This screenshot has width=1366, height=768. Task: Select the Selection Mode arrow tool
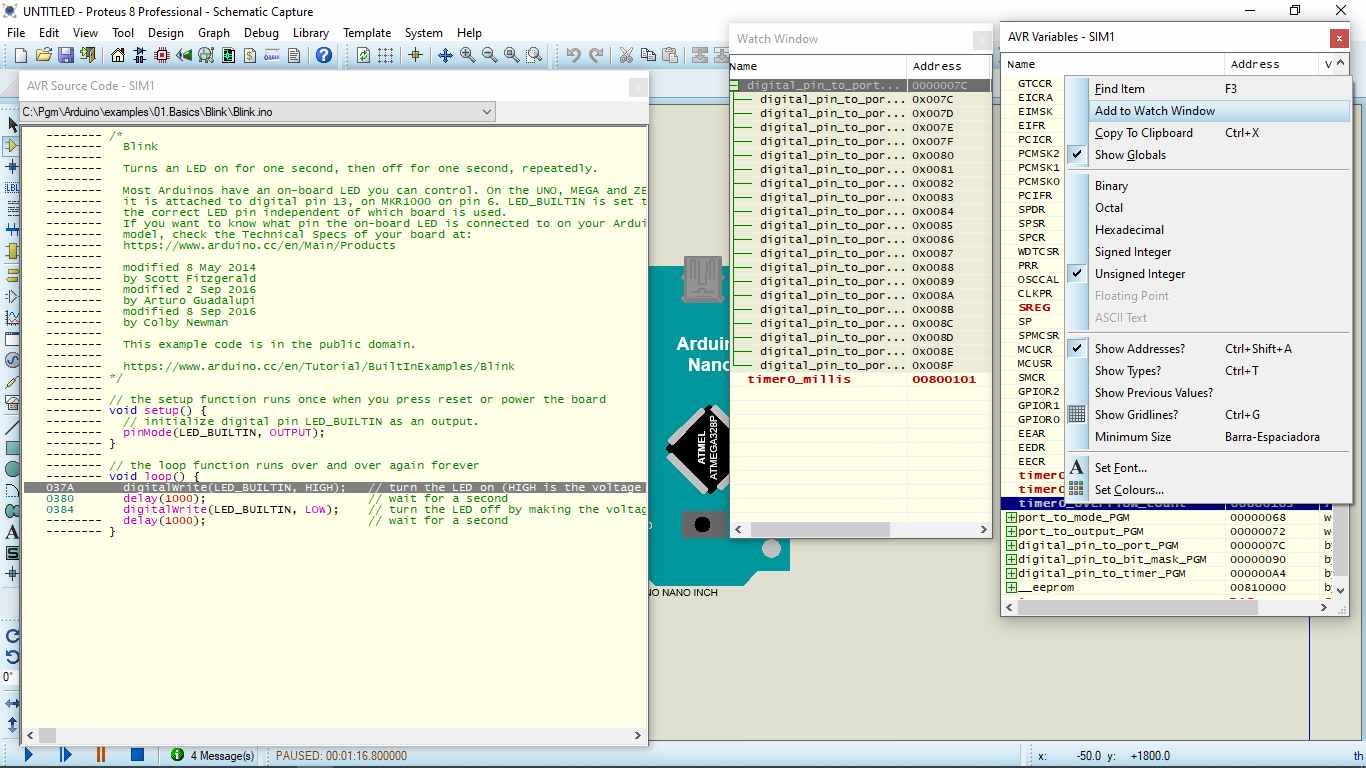pyautogui.click(x=12, y=125)
